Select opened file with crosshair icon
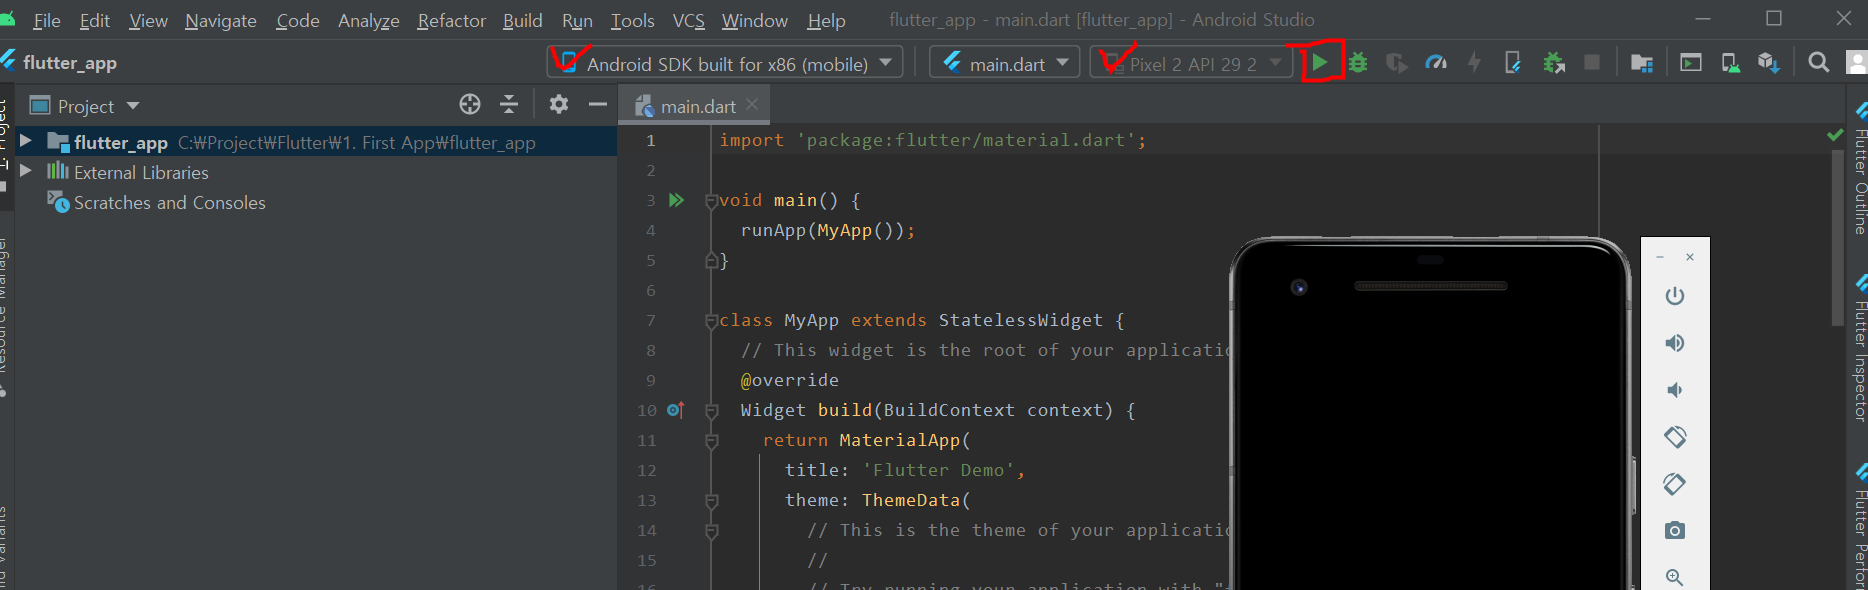 point(470,104)
